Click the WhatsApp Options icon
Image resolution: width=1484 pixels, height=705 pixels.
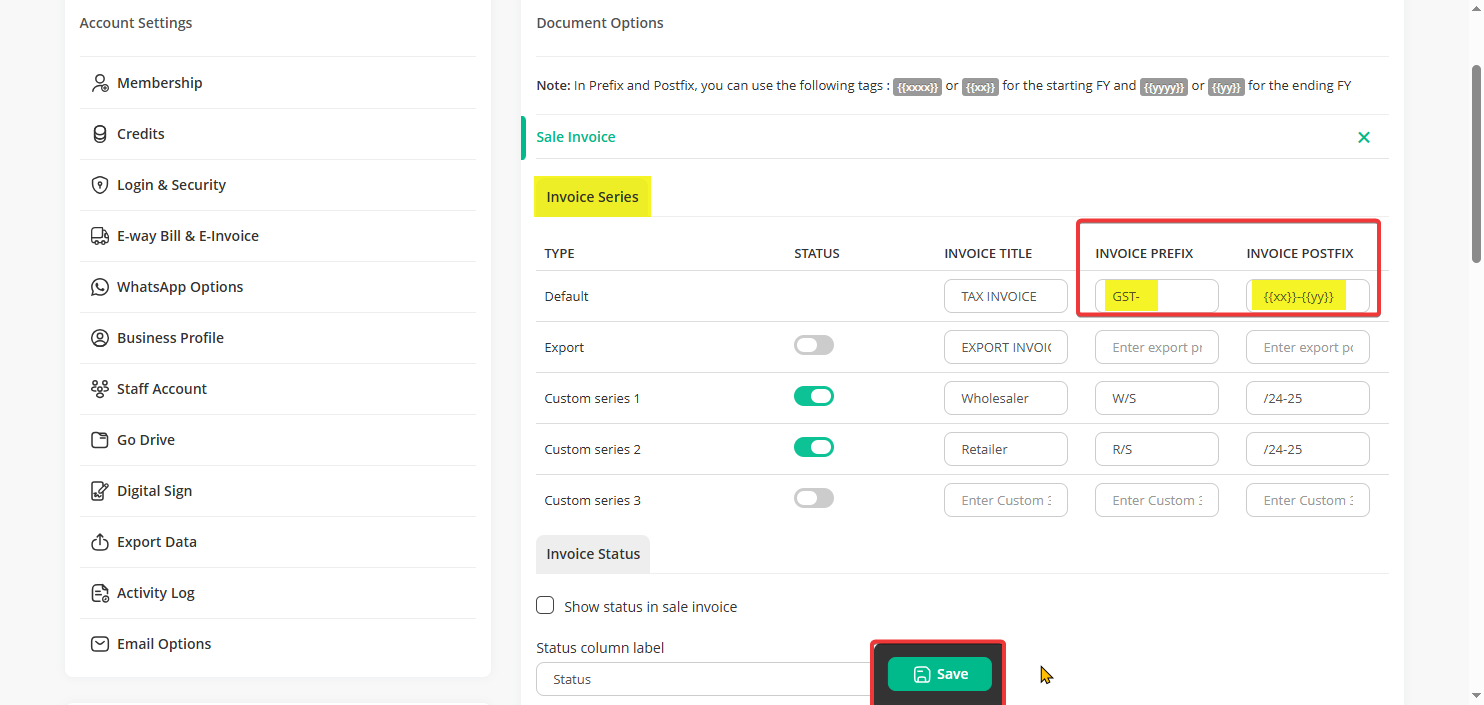100,287
